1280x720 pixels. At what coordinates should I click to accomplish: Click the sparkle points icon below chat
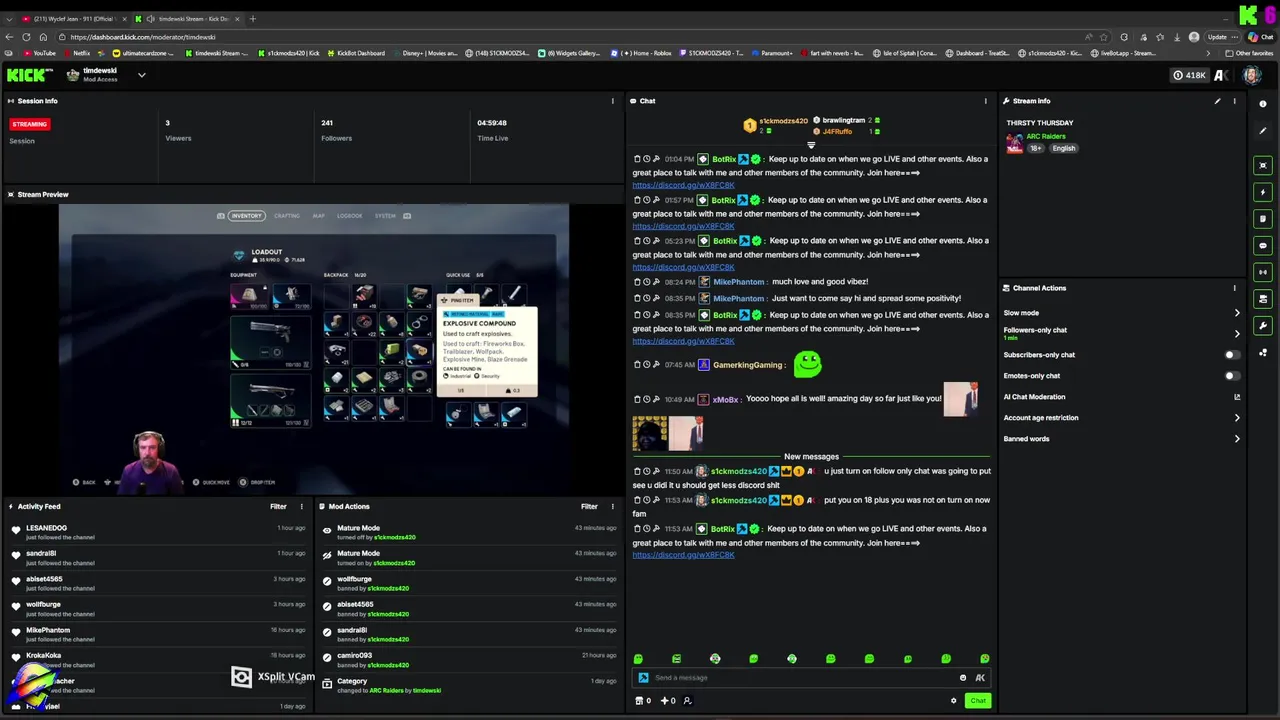coord(667,701)
